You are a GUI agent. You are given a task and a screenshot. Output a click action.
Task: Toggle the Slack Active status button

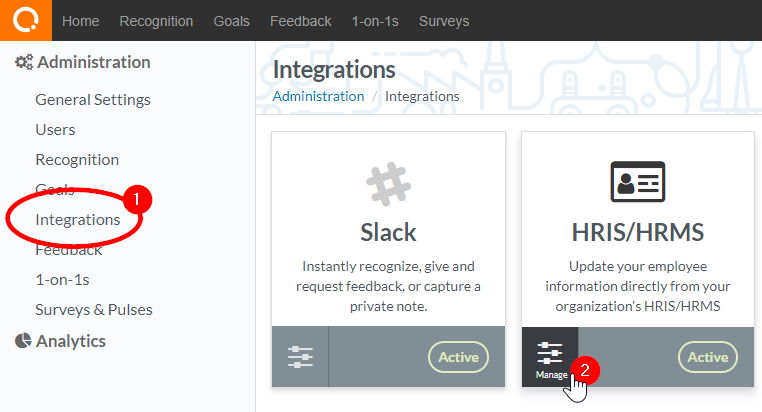pos(458,357)
